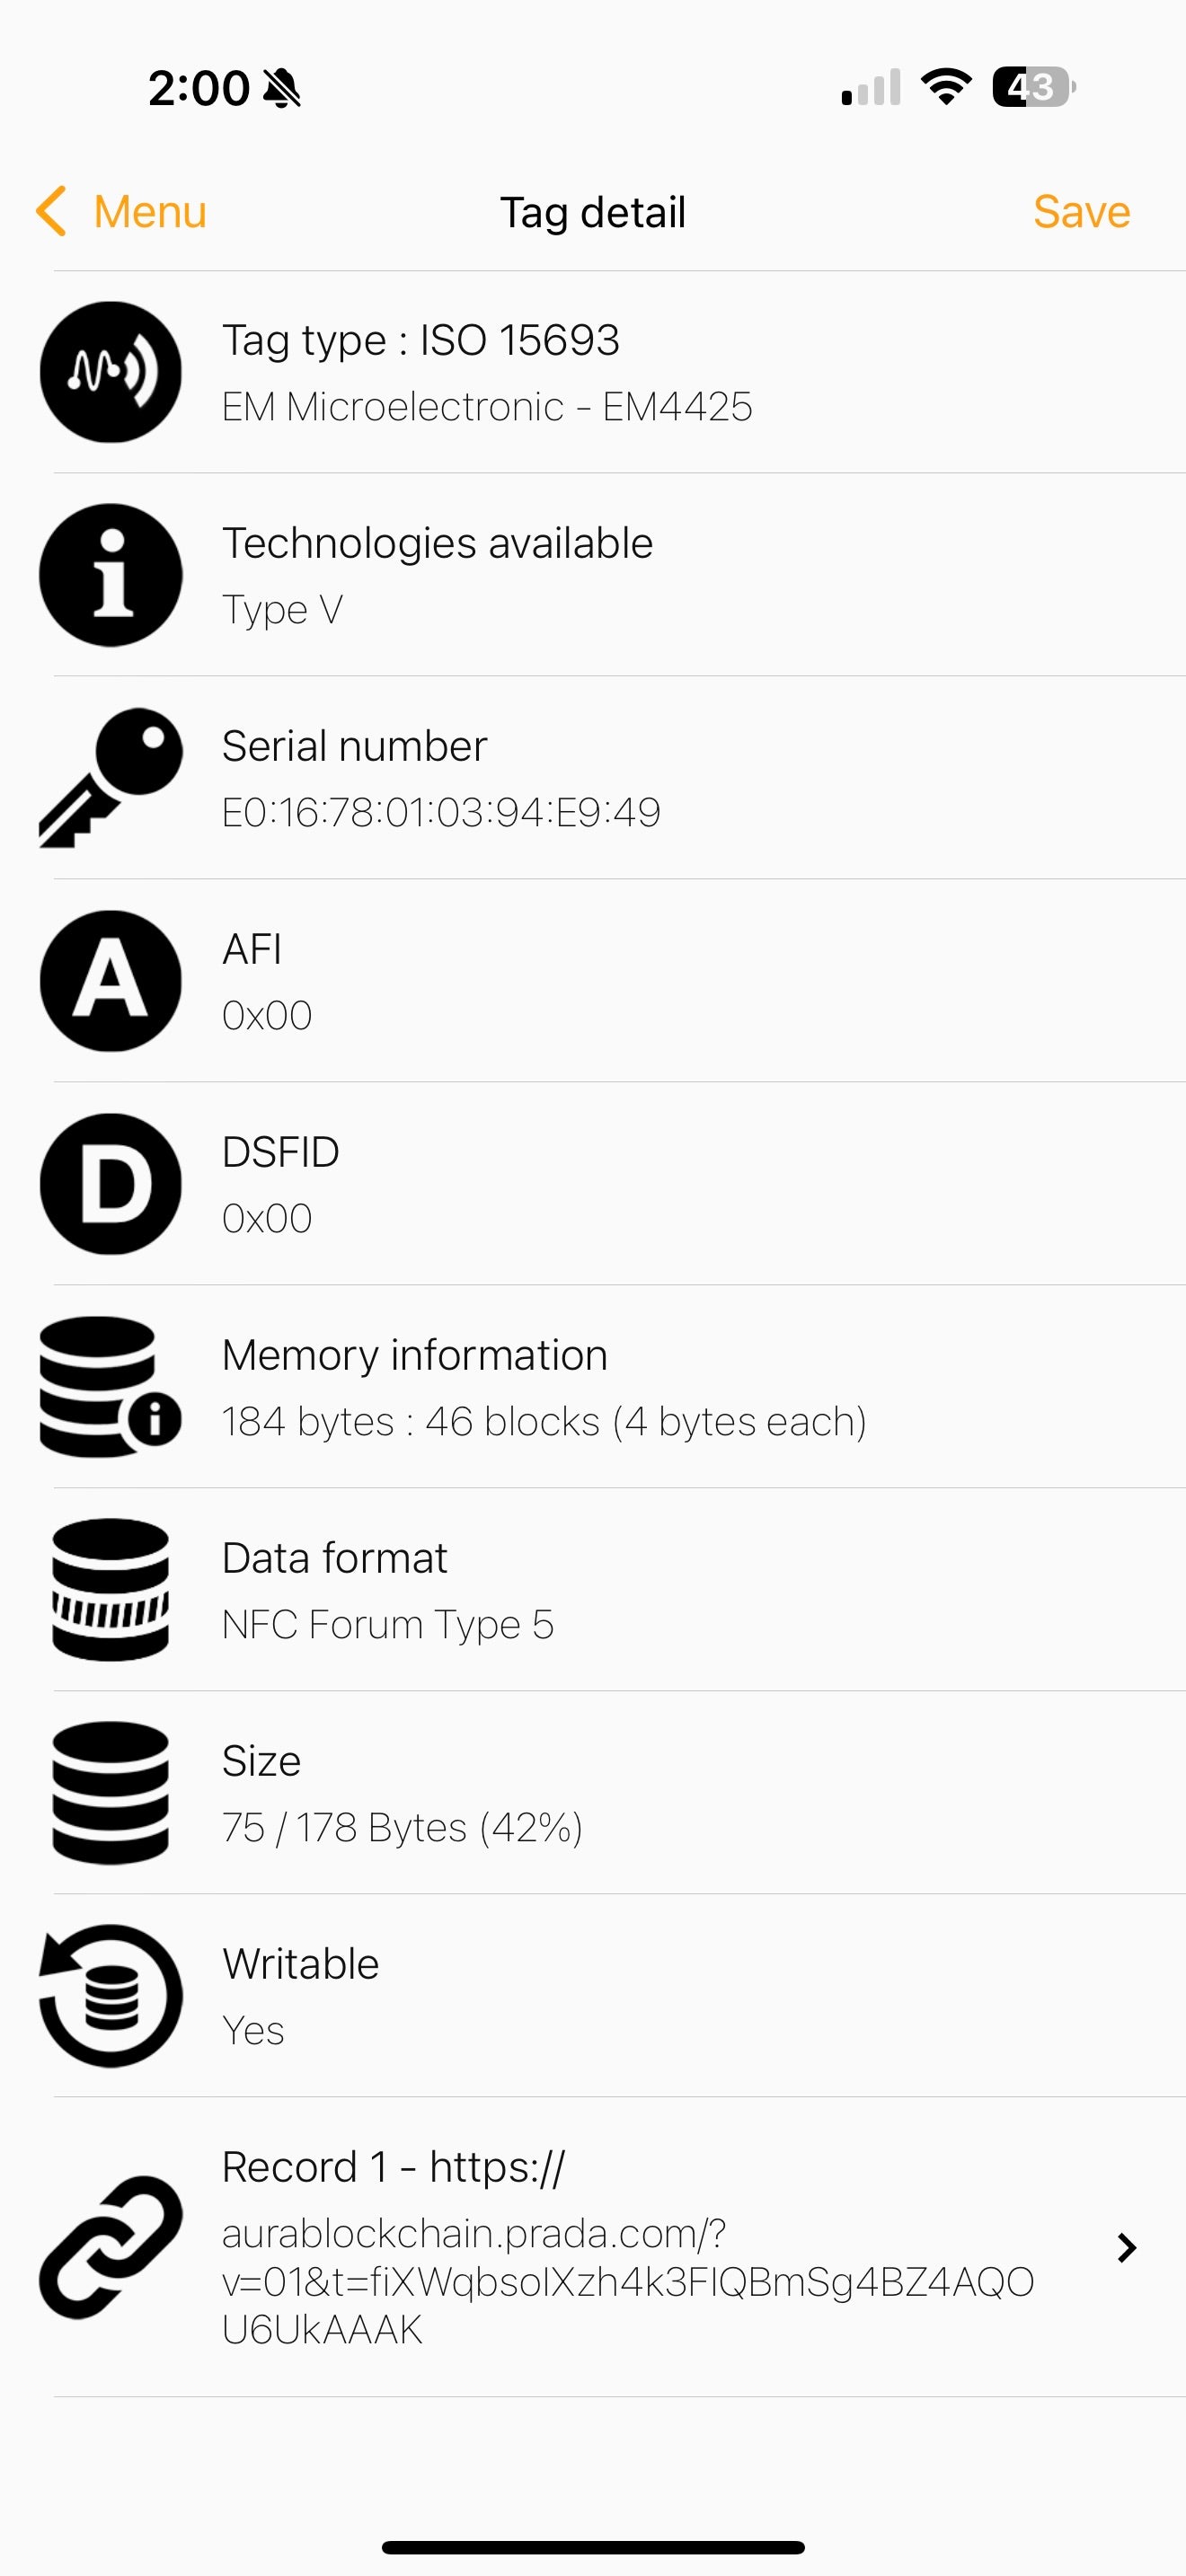Tap the key icon beside Serial number

(111, 778)
